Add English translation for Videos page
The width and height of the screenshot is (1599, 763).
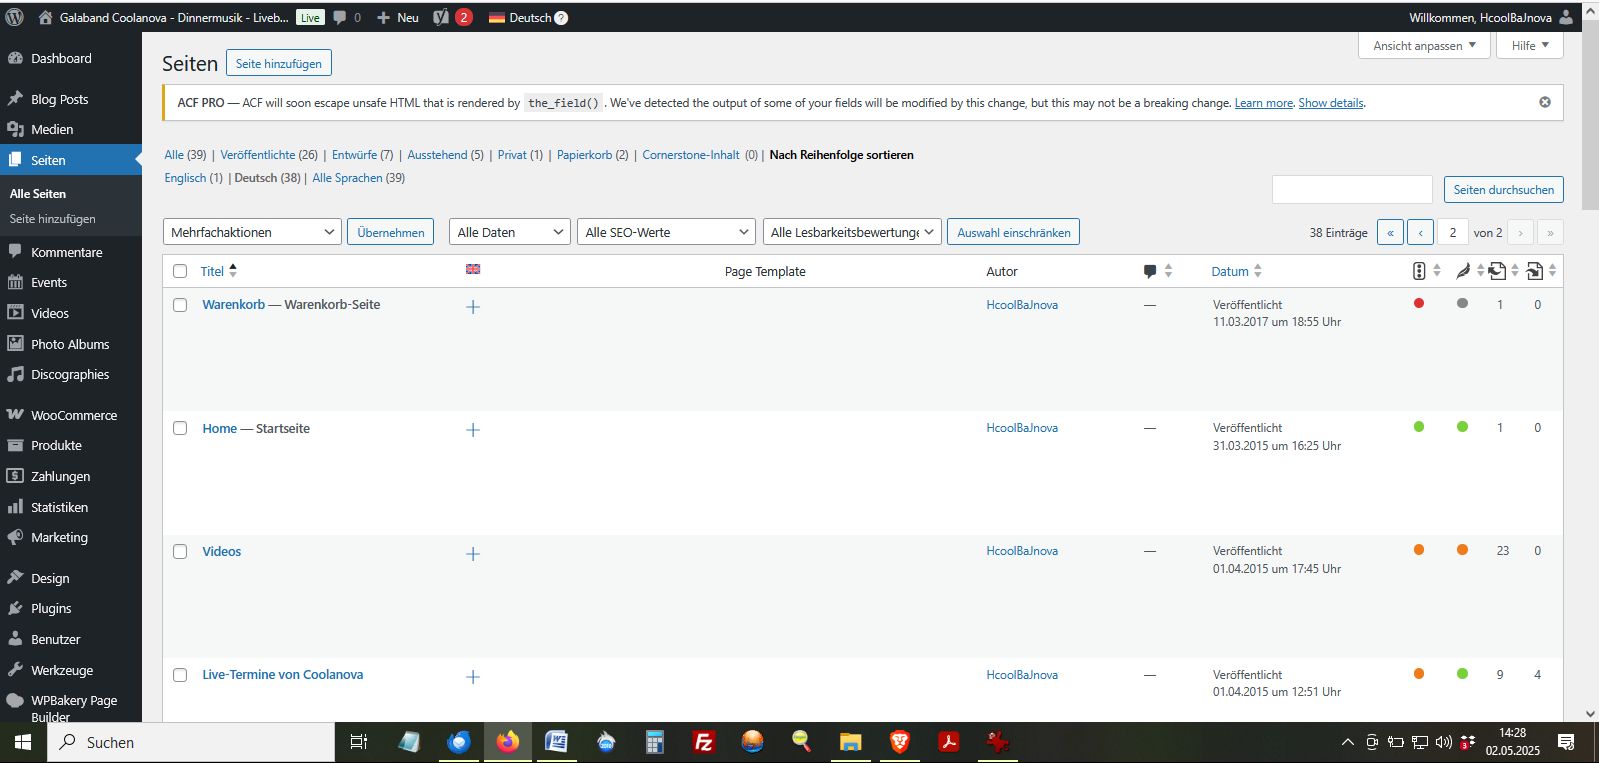point(473,554)
